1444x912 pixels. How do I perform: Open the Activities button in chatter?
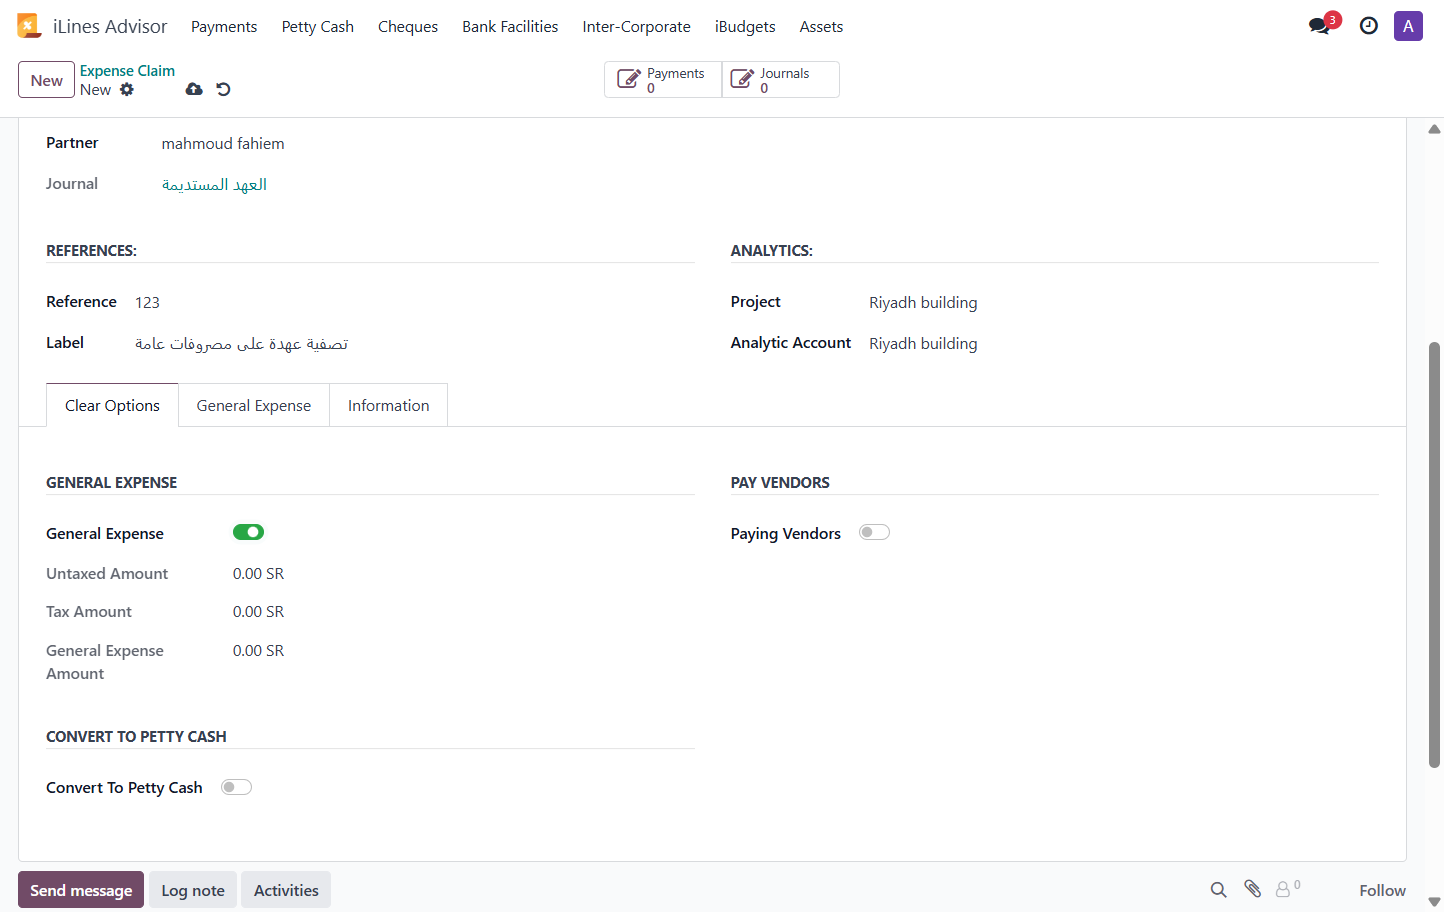click(286, 890)
